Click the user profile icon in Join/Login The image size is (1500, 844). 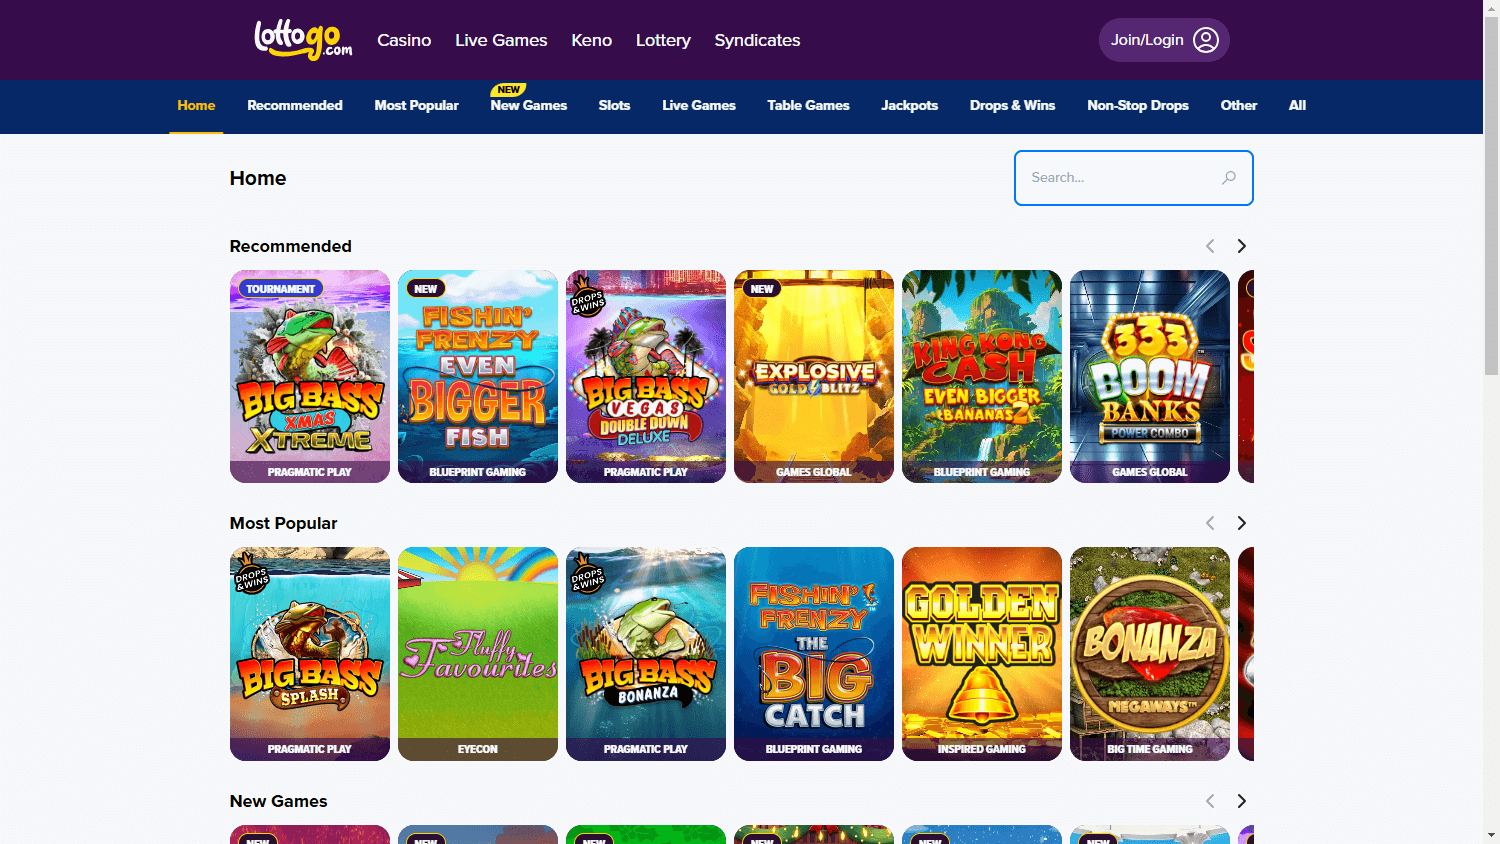pyautogui.click(x=1206, y=40)
